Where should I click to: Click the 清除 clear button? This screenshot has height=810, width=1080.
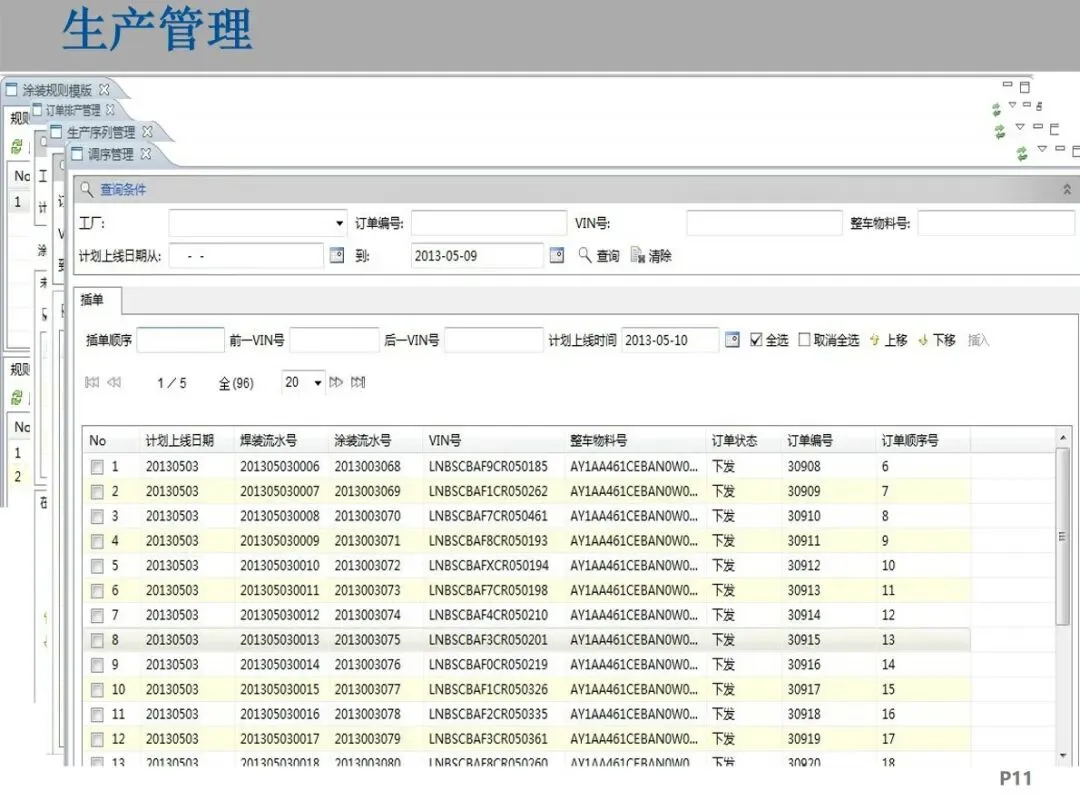(651, 256)
